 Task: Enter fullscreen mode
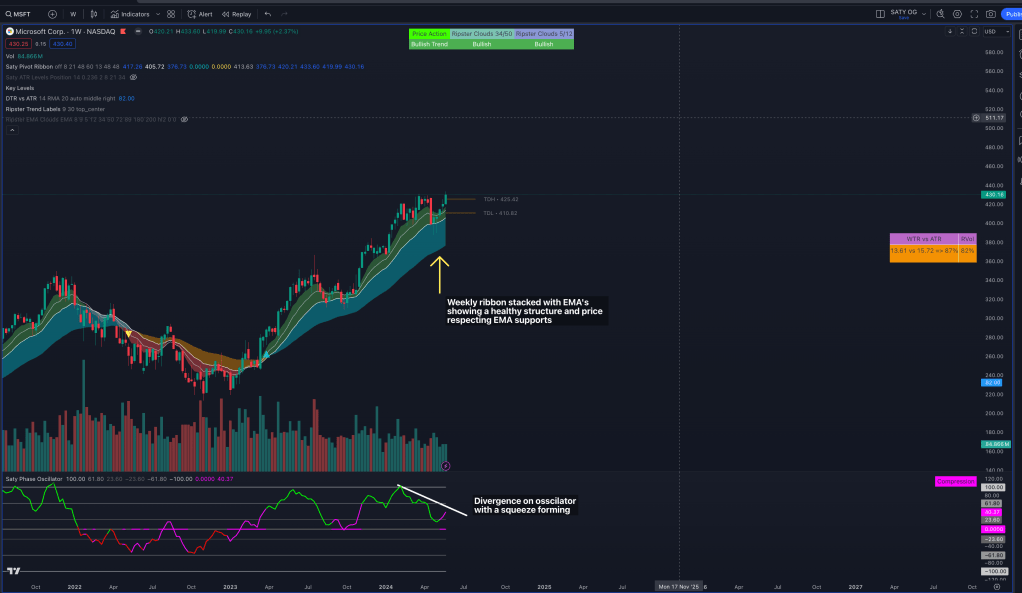click(974, 14)
